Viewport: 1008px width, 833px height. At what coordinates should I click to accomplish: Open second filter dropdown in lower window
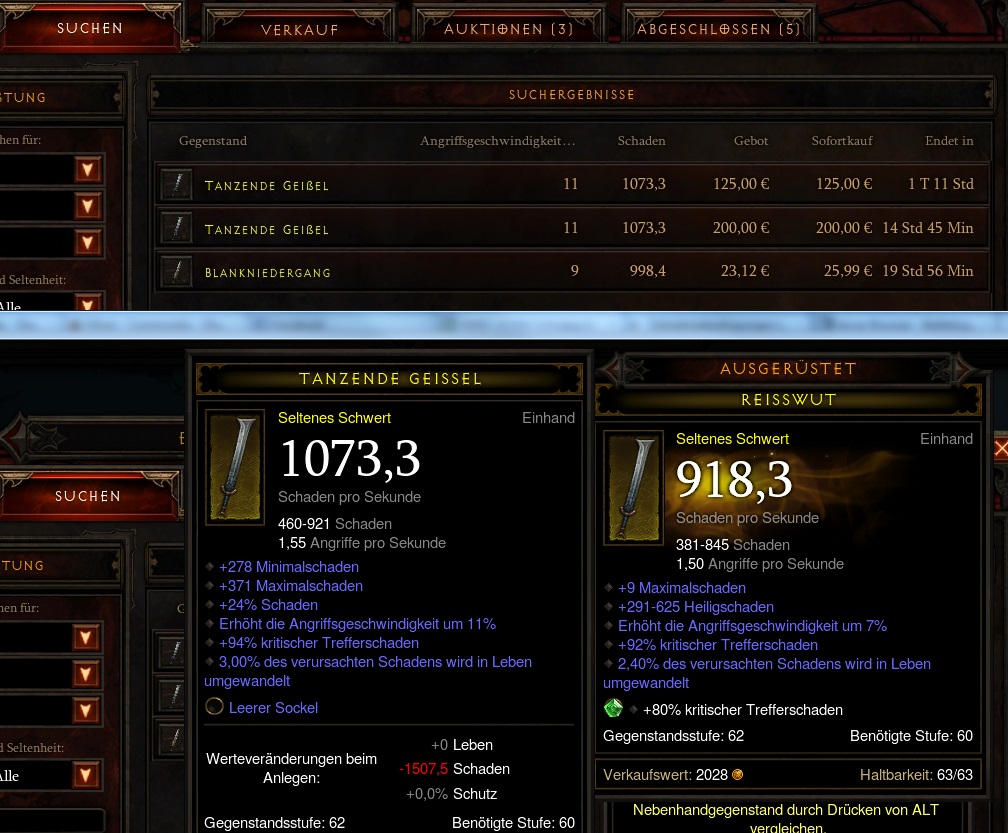point(86,674)
